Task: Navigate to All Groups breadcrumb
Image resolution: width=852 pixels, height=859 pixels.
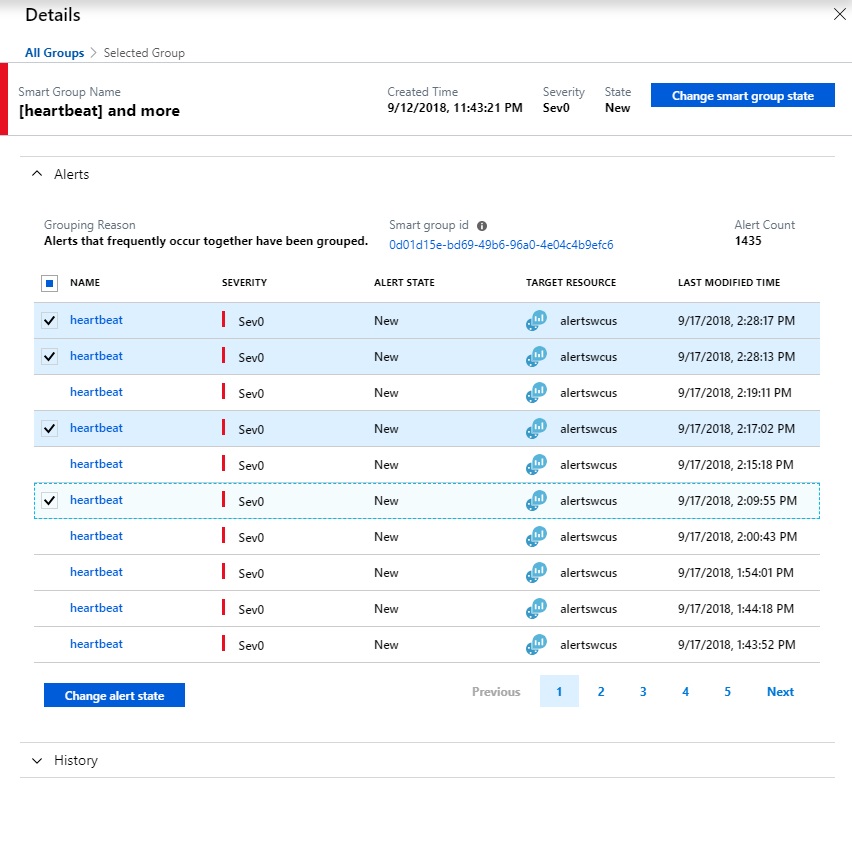Action: (x=54, y=53)
